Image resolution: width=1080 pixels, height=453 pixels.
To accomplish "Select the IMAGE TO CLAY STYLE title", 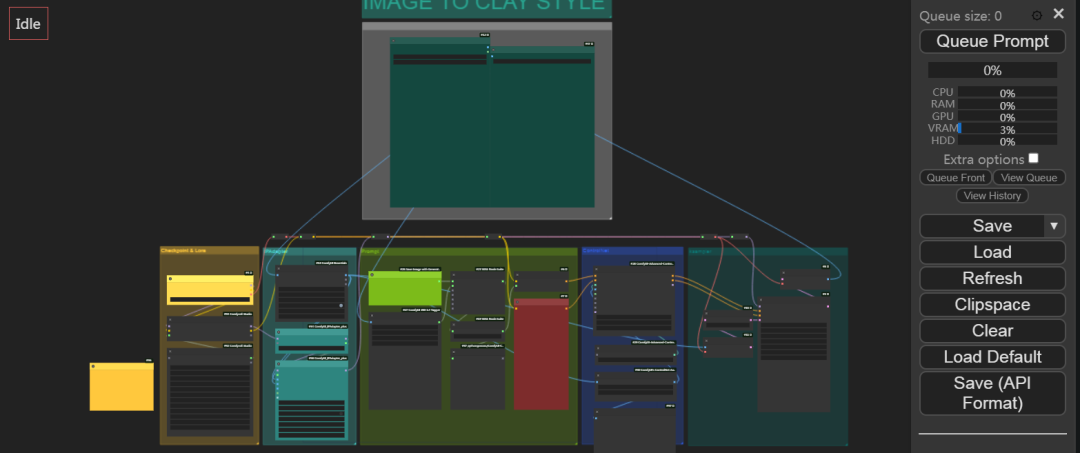I will (484, 4).
